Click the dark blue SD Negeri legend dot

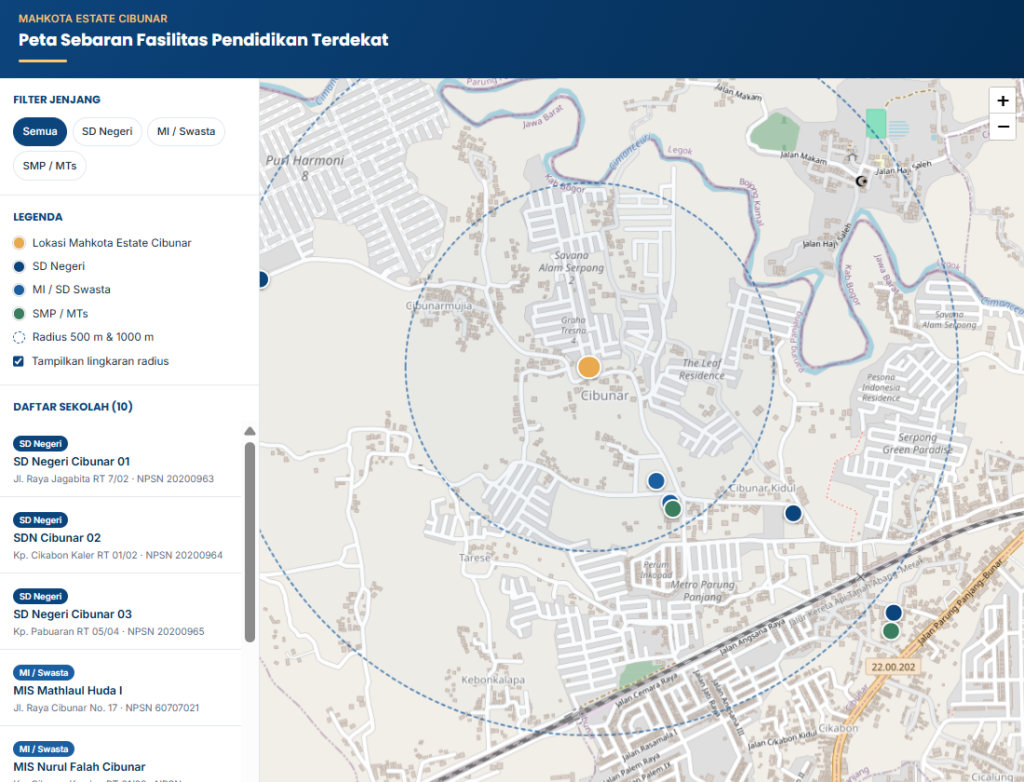[19, 267]
